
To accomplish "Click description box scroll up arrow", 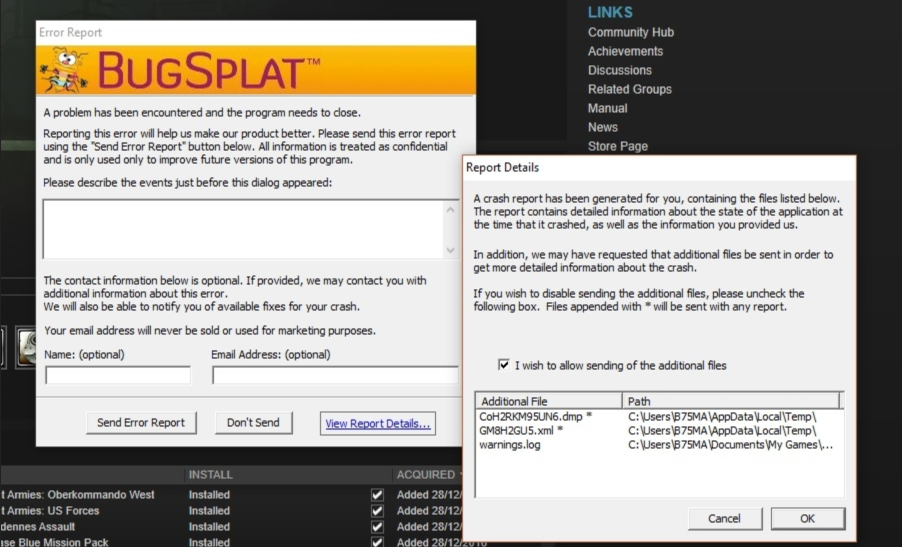I will click(x=450, y=210).
